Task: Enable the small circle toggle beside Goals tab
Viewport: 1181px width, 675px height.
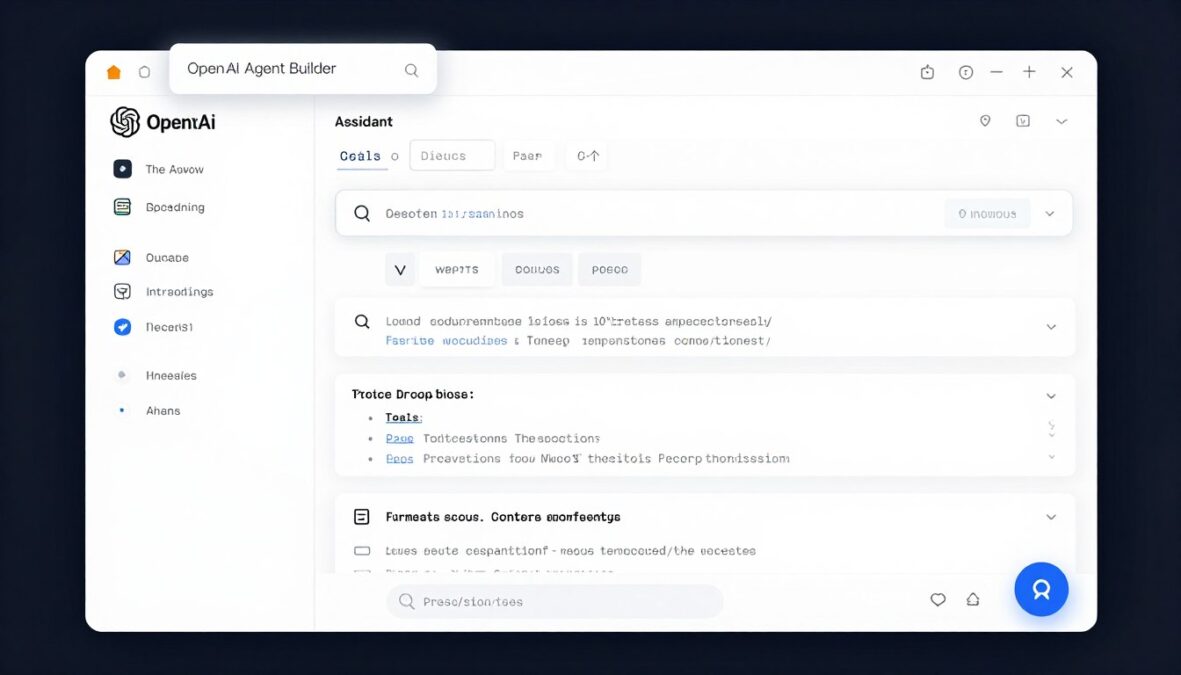Action: 394,156
